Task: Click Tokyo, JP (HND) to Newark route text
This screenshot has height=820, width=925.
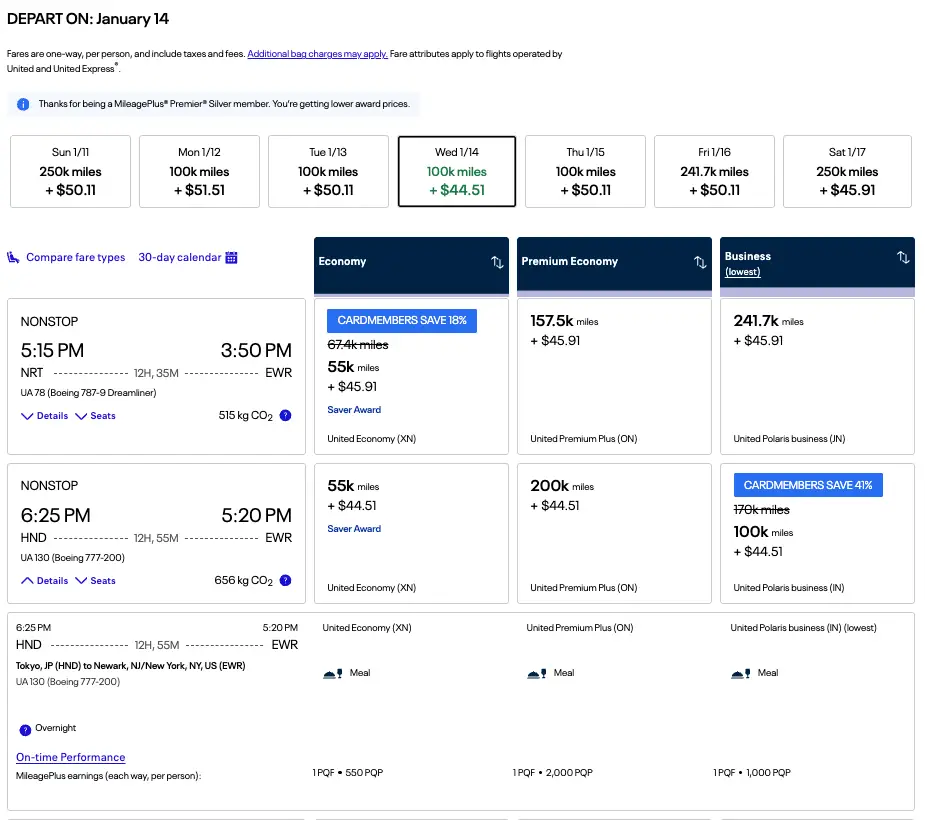Action: pos(130,666)
